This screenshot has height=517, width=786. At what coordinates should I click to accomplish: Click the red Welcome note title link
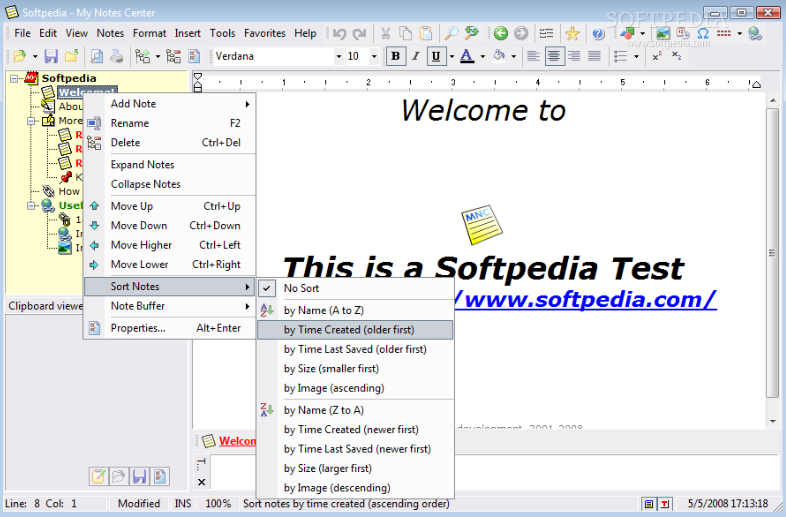coord(237,441)
